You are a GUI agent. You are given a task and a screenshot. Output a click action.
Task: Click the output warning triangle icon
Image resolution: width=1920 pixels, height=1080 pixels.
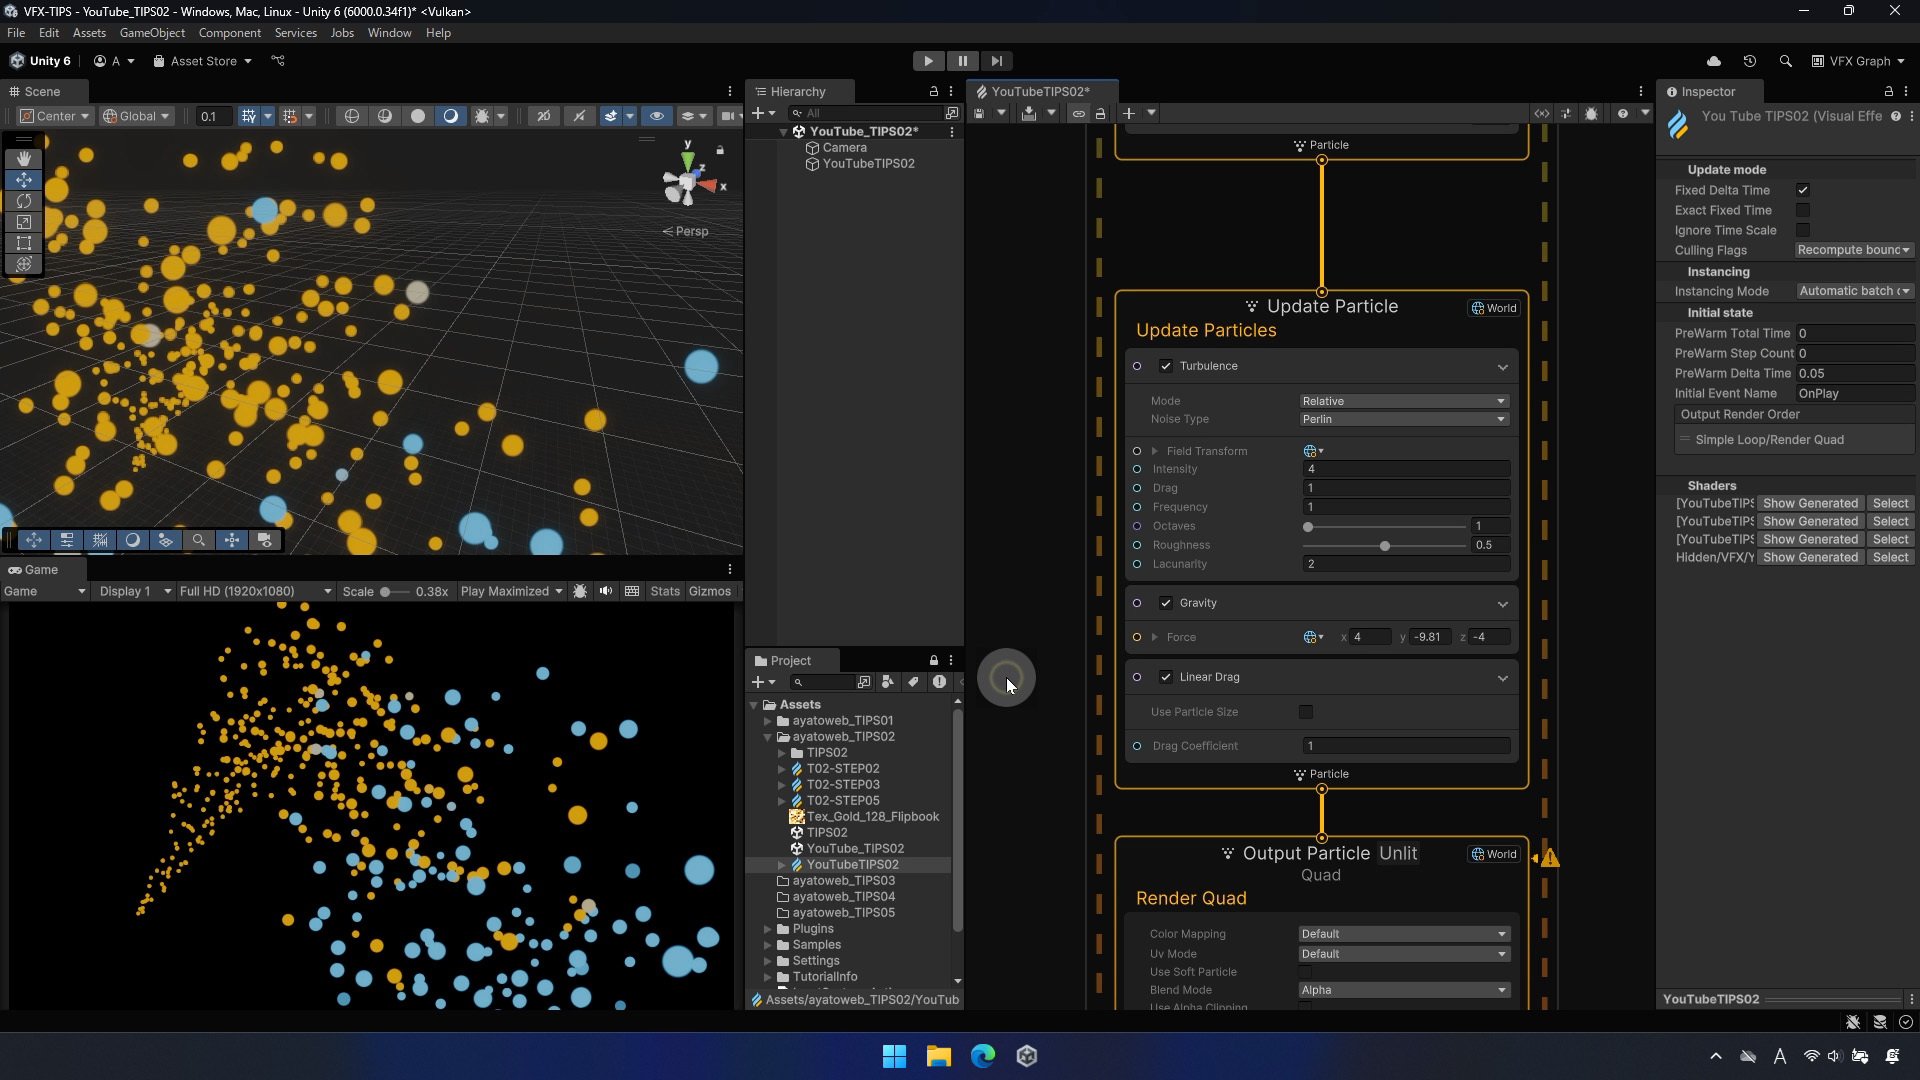pos(1550,858)
